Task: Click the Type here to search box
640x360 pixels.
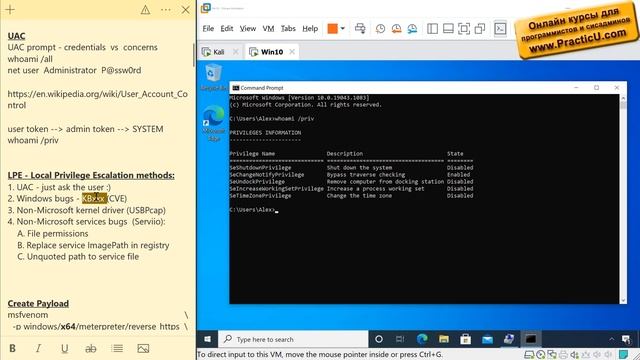Action: coord(293,339)
